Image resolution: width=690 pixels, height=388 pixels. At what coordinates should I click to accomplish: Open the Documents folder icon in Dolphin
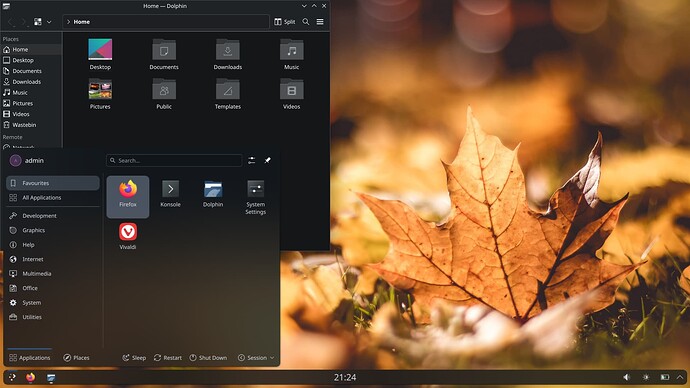point(164,54)
